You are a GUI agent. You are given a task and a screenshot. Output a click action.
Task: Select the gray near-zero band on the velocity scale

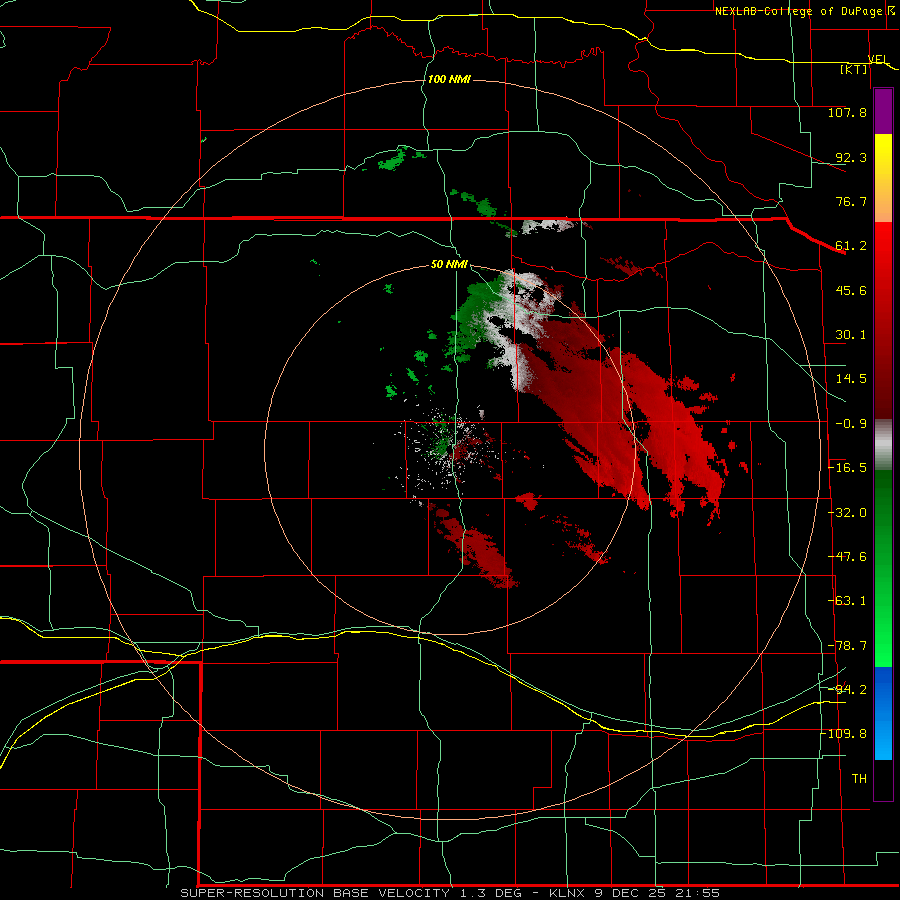[883, 445]
